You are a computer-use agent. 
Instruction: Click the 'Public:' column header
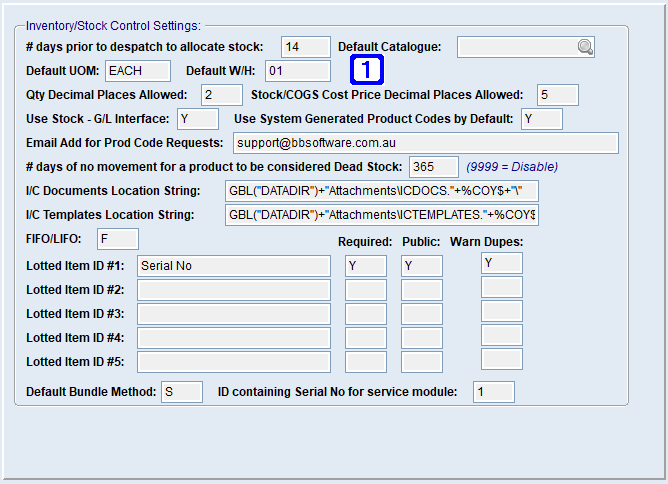[421, 242]
